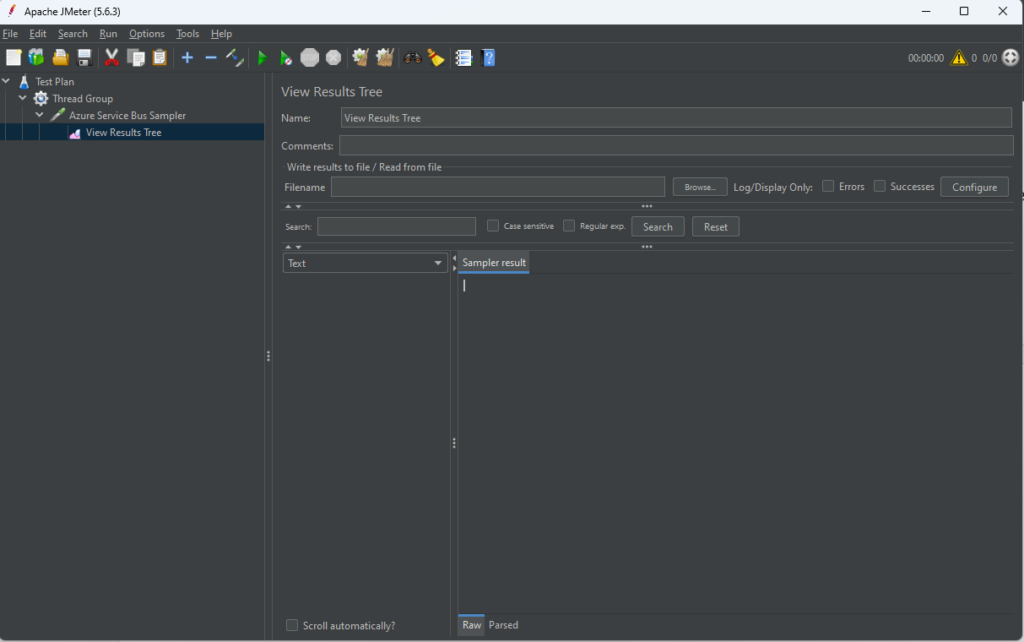Click the binoculars Search icon
The height and width of the screenshot is (642, 1024).
(x=412, y=58)
